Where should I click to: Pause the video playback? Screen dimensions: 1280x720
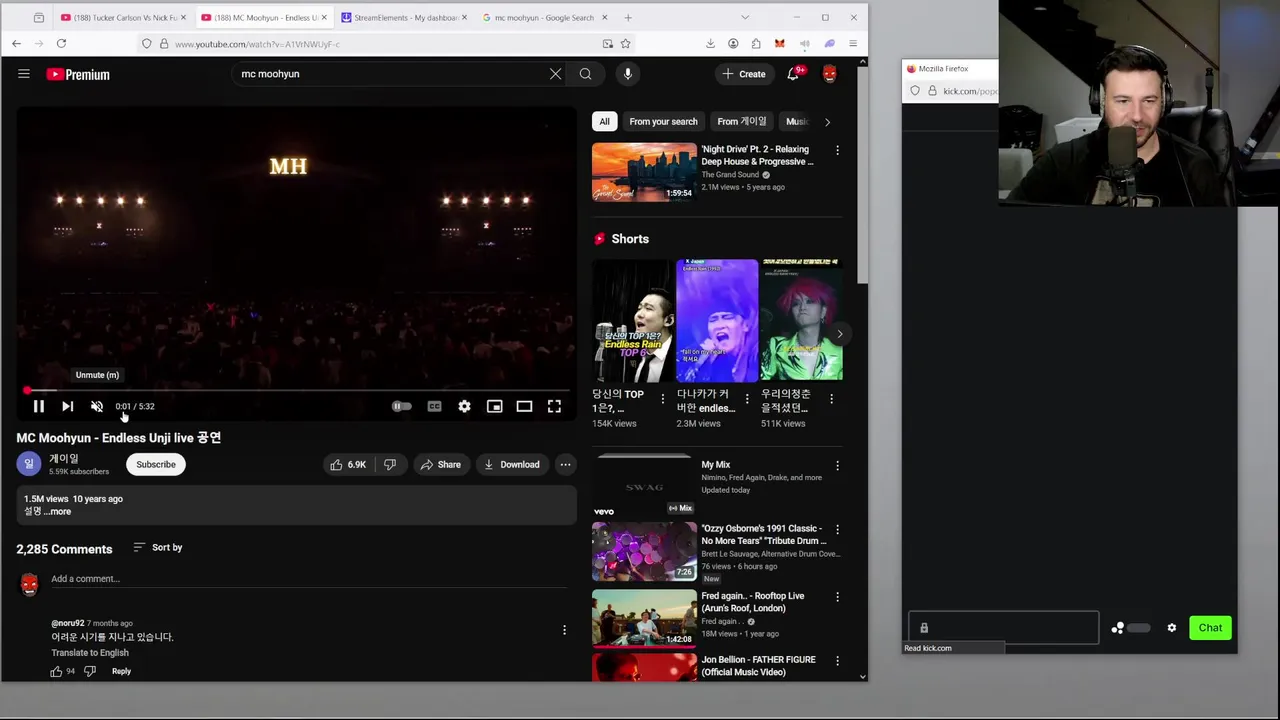pyautogui.click(x=38, y=406)
